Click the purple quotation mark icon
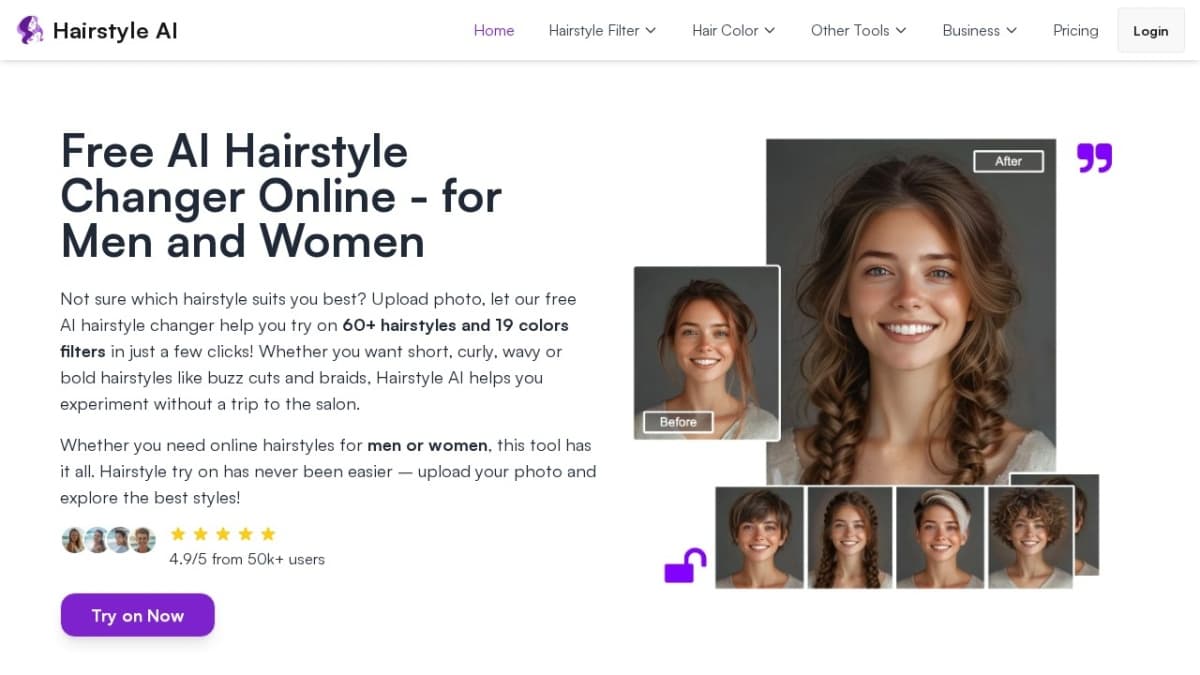 [1095, 157]
